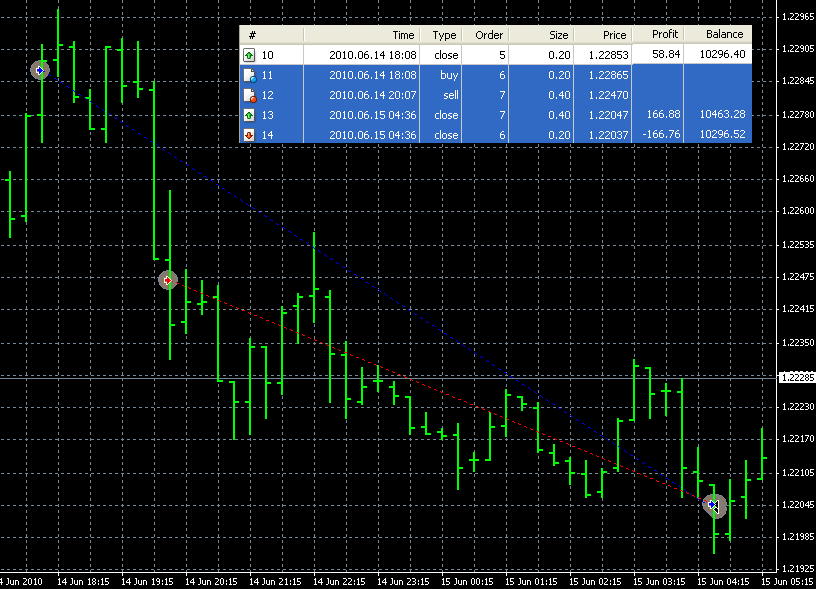Click the current price label 1.22285
This screenshot has width=816, height=589.
tap(797, 377)
